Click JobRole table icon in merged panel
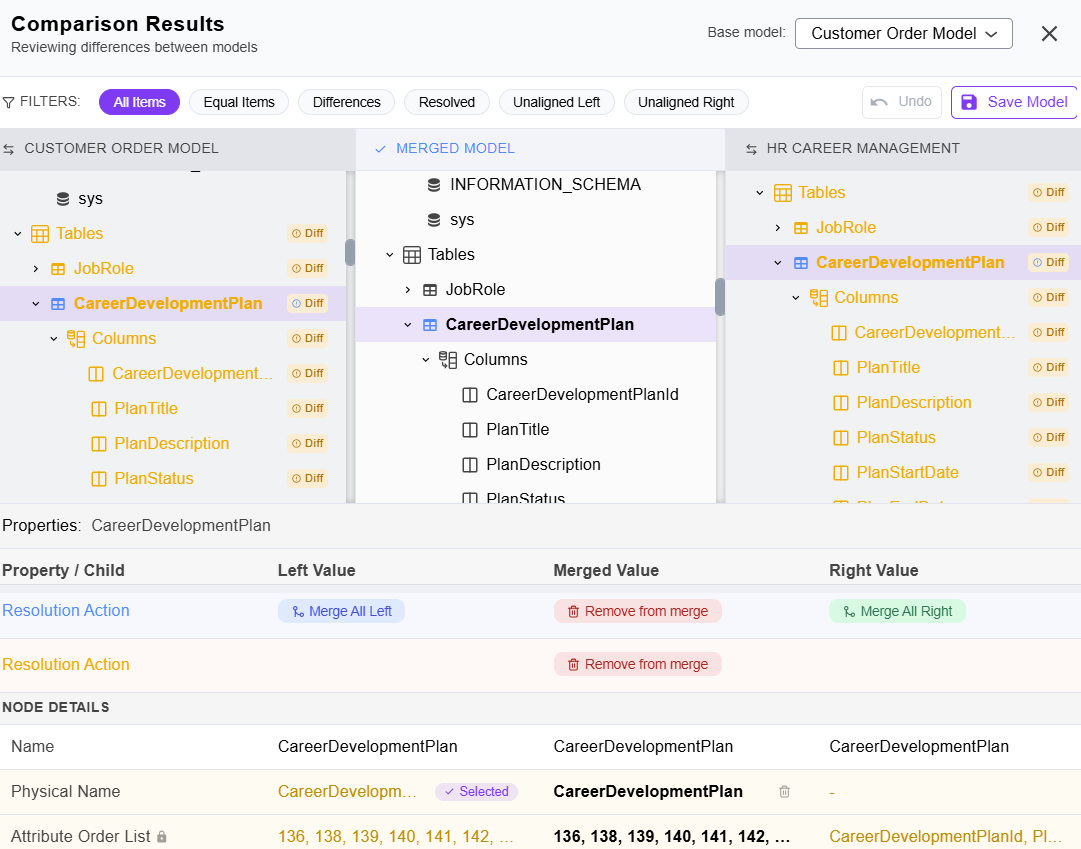 pos(430,290)
